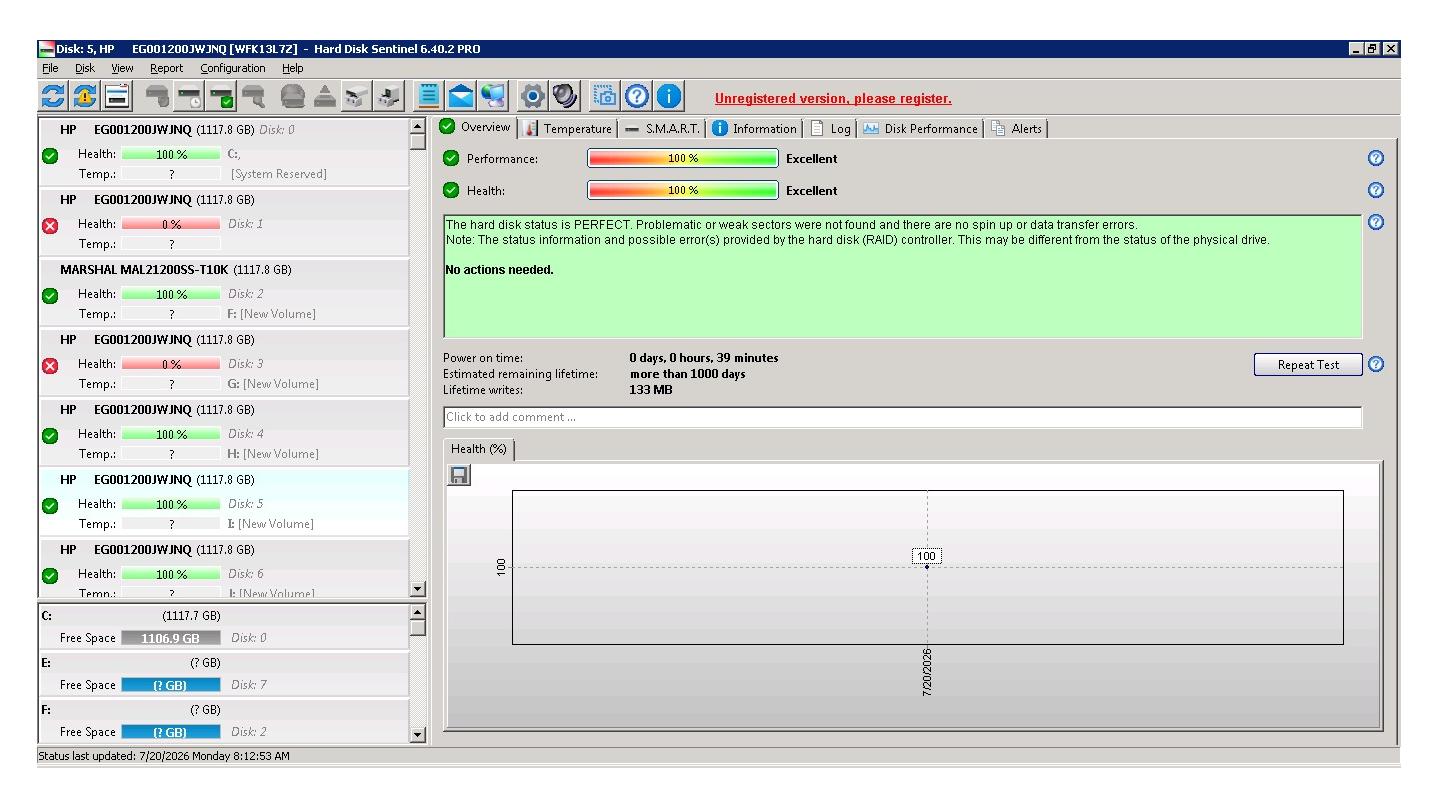
Task: Click the red X status icon of Disk 3
Action: [x=50, y=365]
